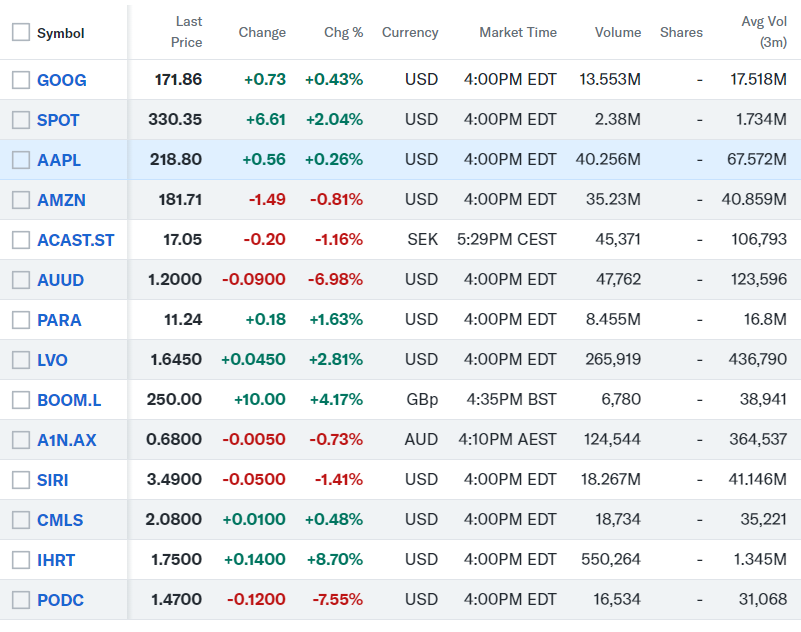
Task: Toggle the AAPL row checkbox
Action: tap(21, 160)
